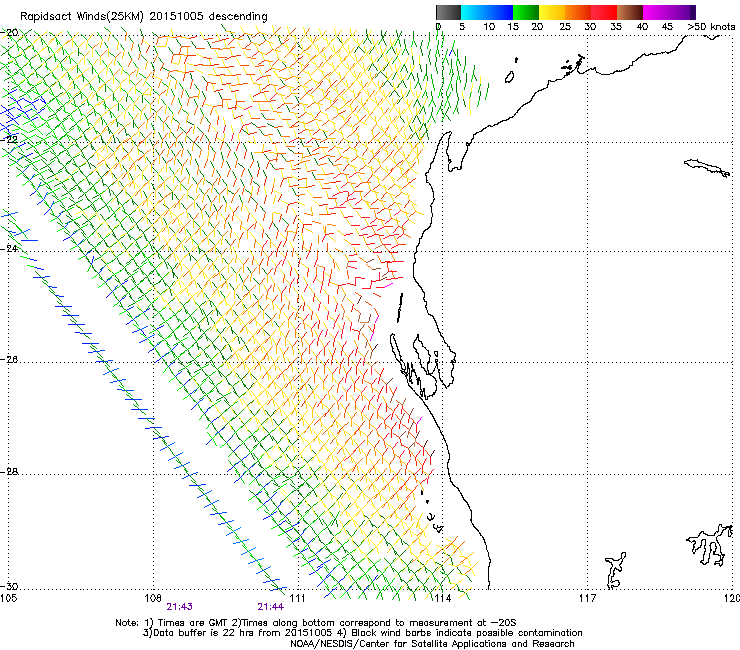Viewport: 740px width, 650px height.
Task: Click the yellow 20-25 knots legend band
Action: pos(552,12)
